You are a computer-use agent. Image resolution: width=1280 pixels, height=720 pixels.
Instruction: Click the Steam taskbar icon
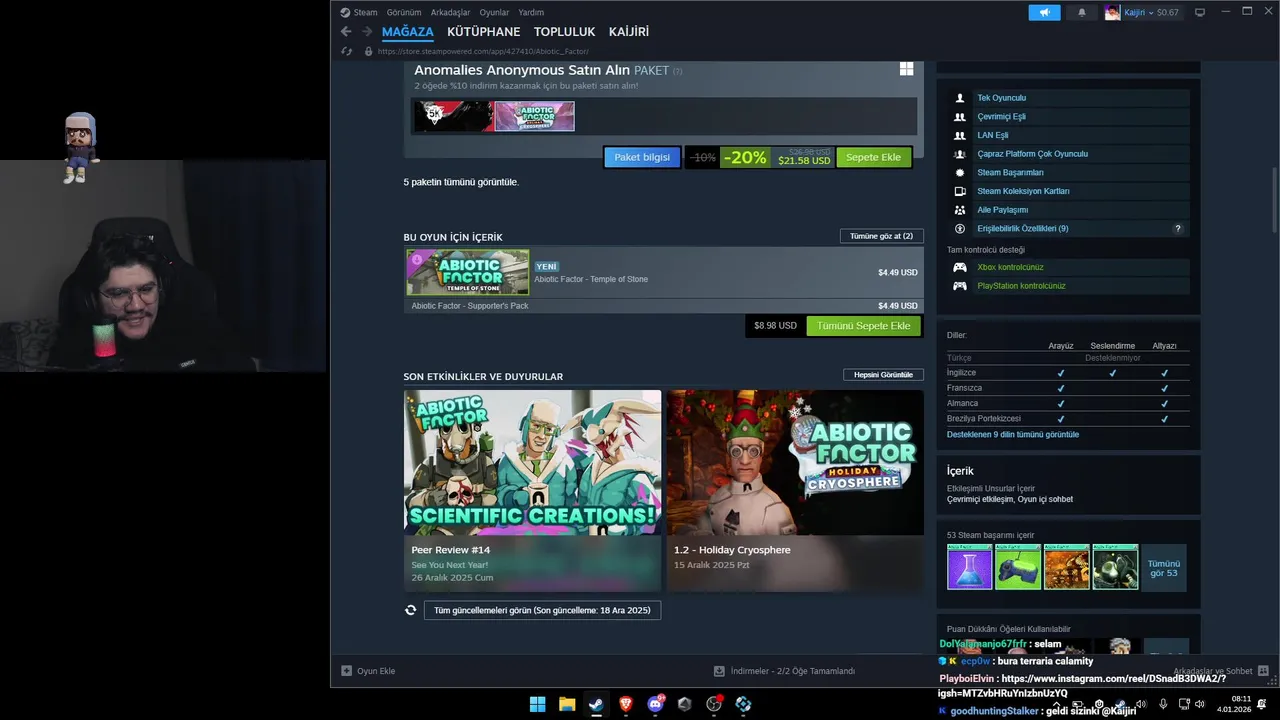pyautogui.click(x=596, y=704)
